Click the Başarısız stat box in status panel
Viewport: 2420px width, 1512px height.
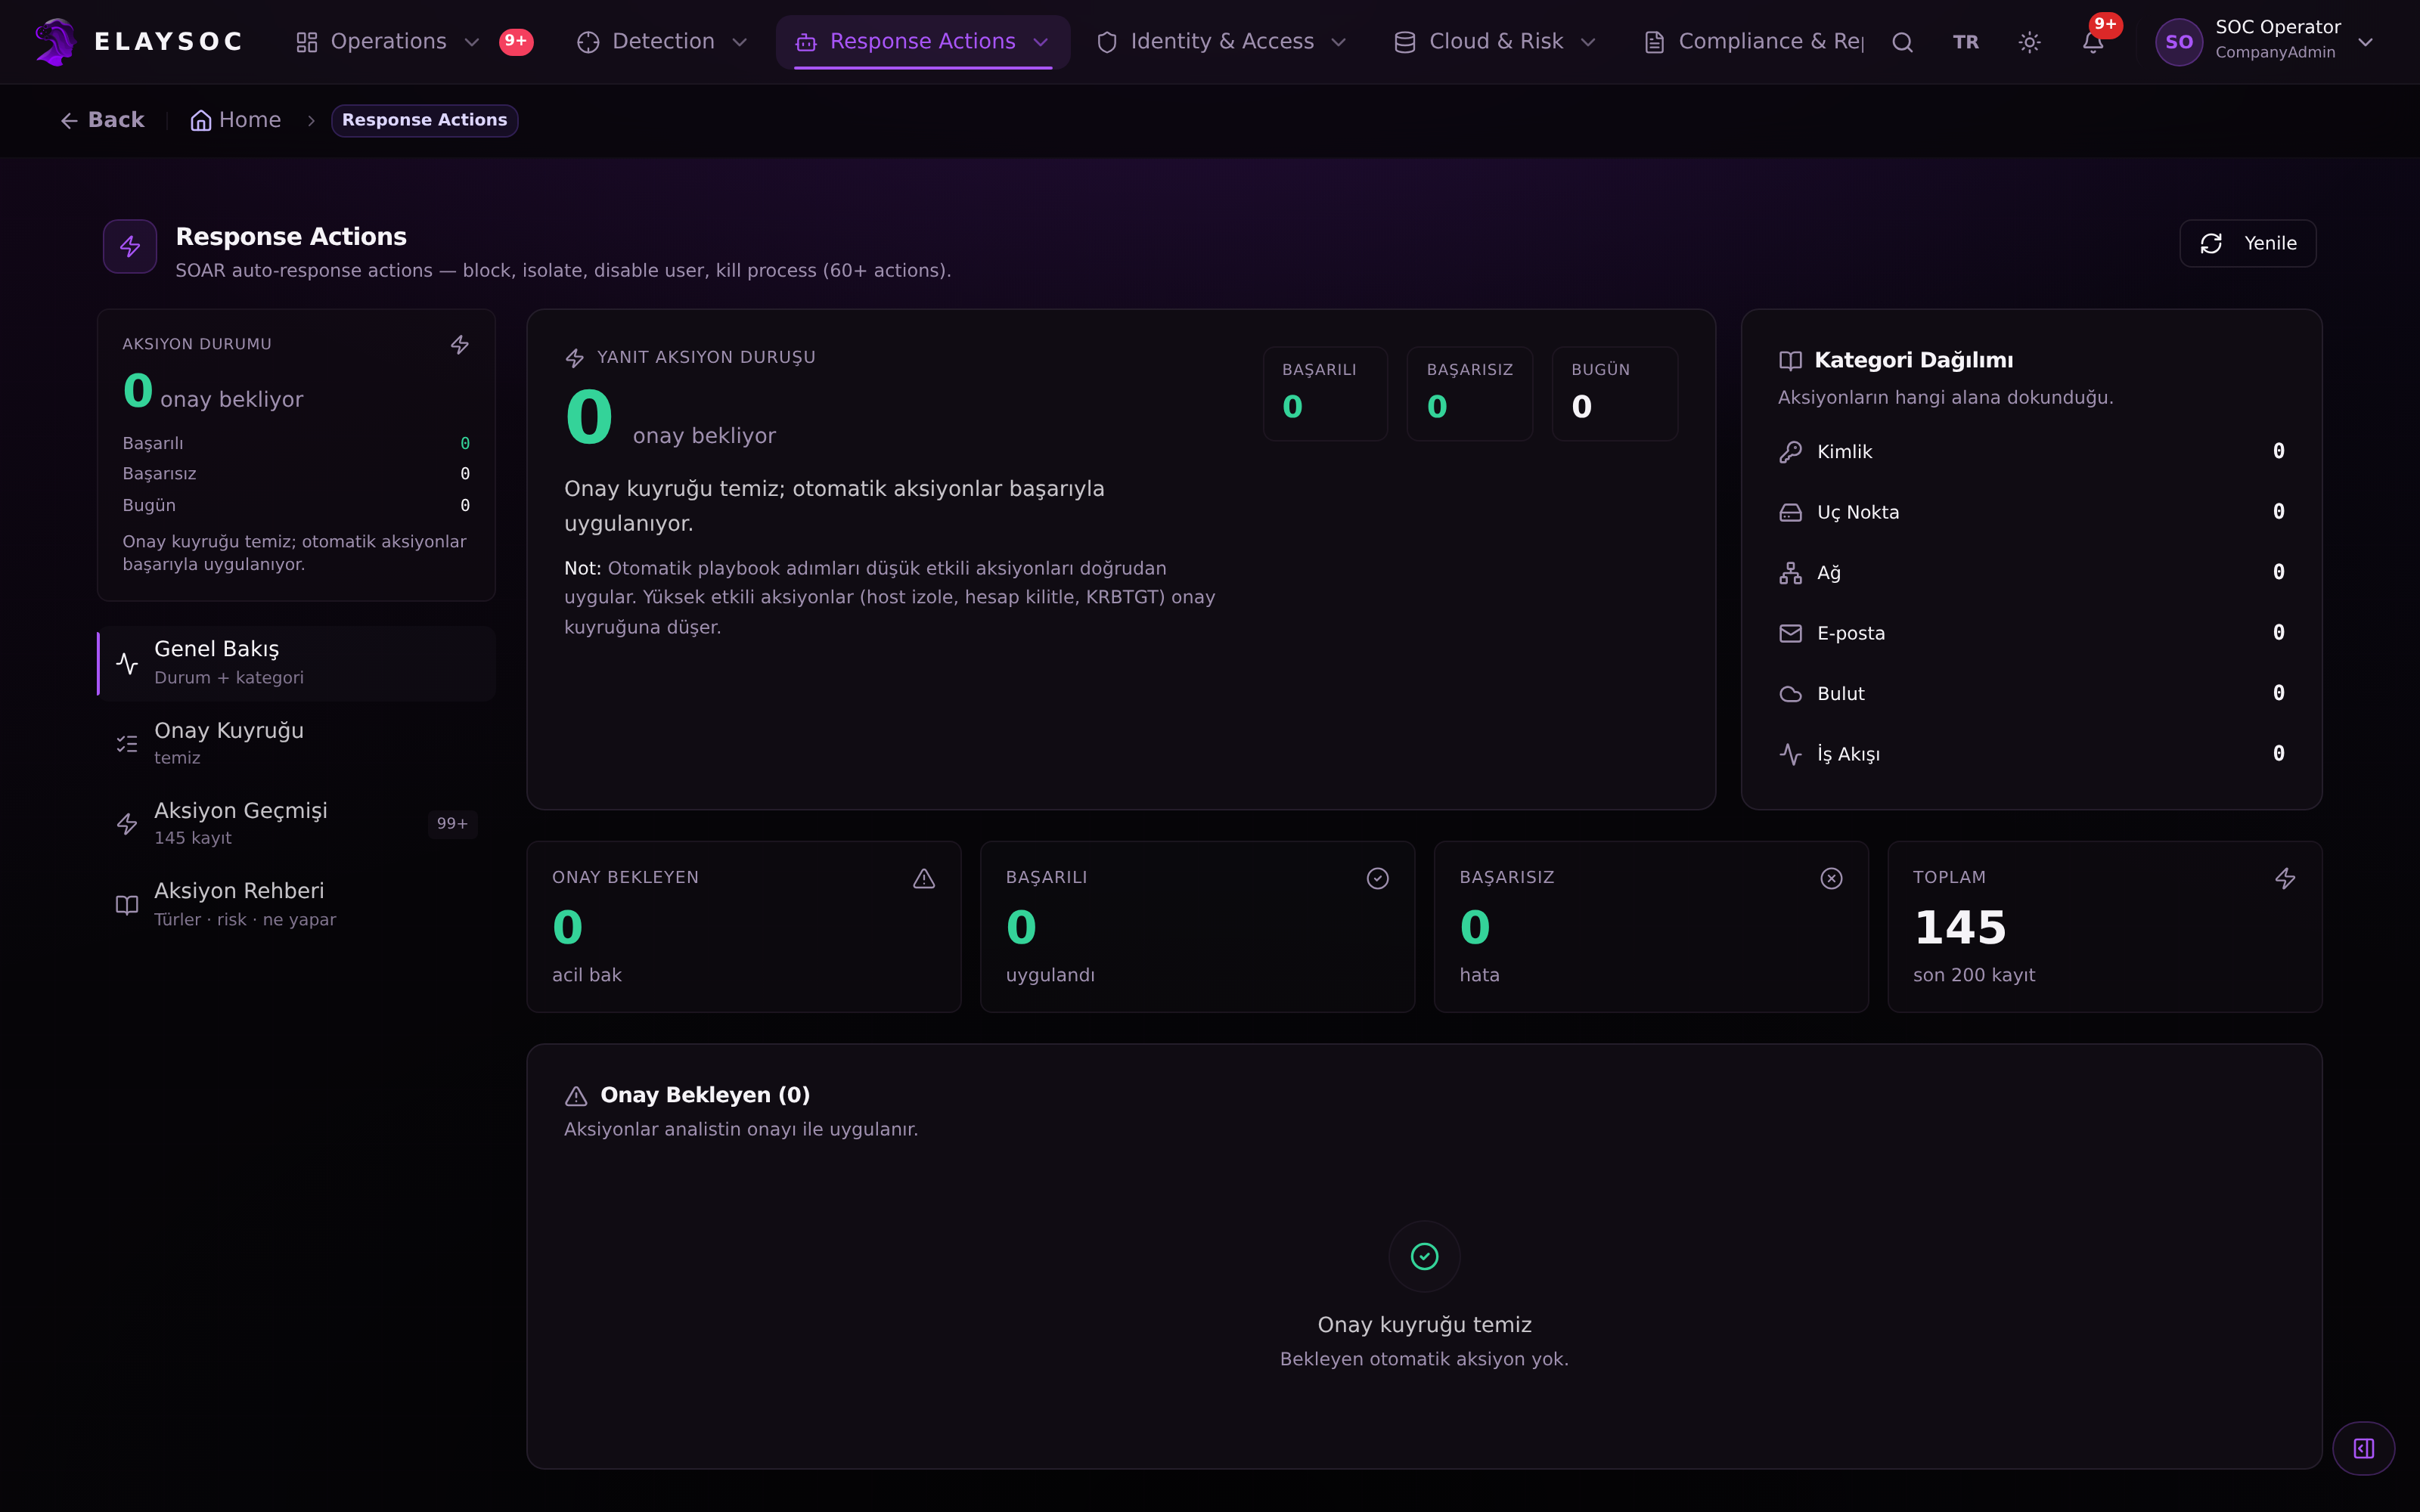point(1469,393)
